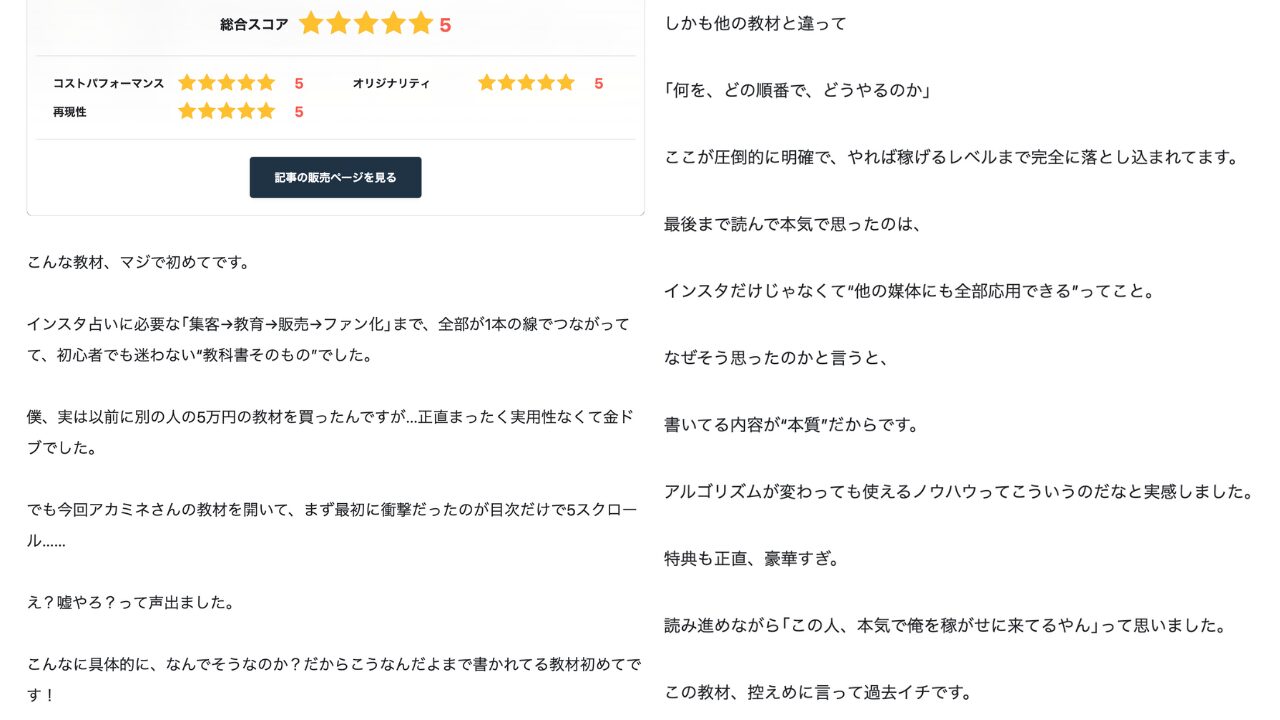Click the first star of 総合スコア rating
1280x720 pixels.
(x=311, y=24)
